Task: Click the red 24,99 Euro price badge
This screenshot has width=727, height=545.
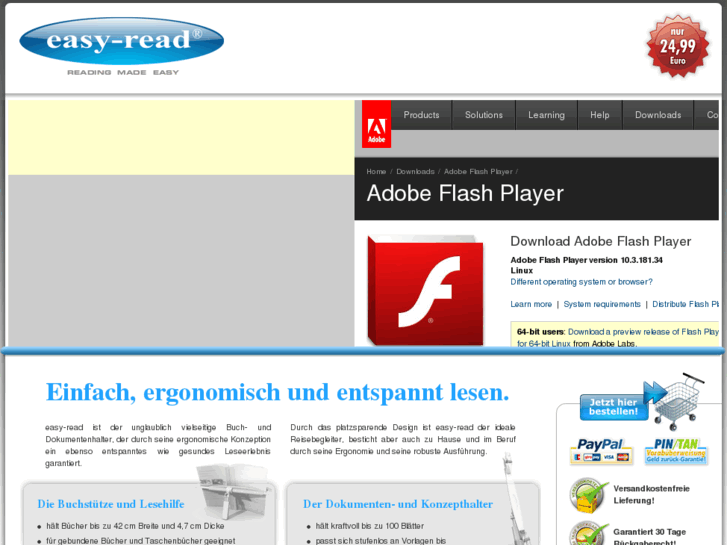Action: [x=677, y=46]
